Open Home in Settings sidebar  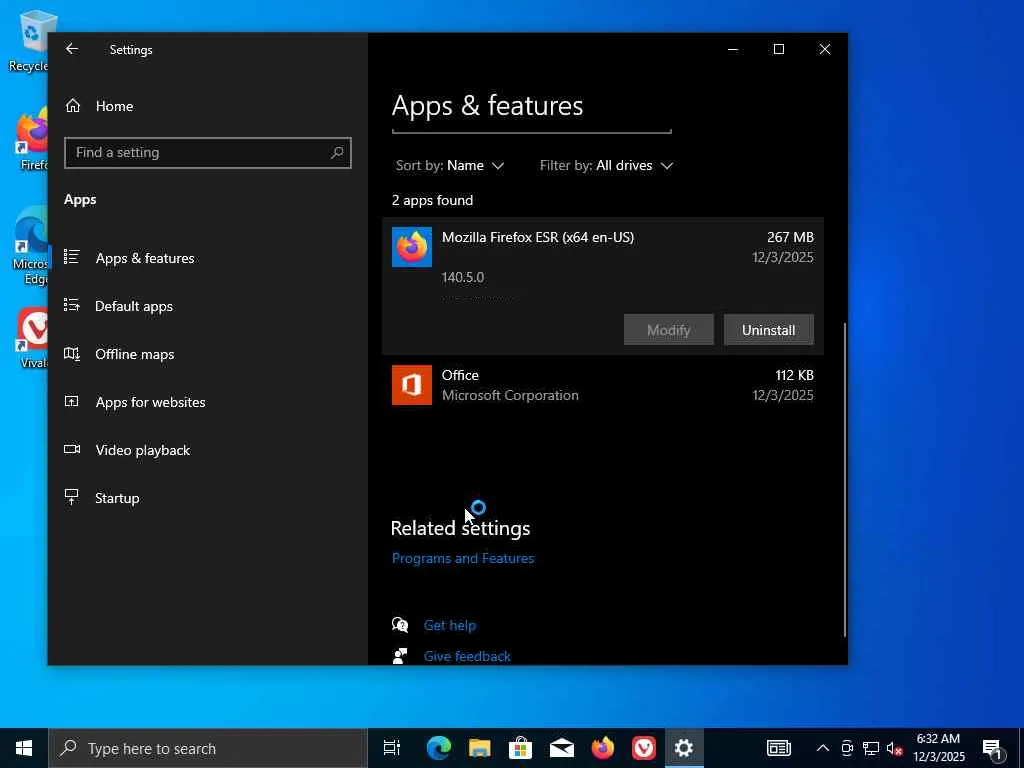pos(208,106)
